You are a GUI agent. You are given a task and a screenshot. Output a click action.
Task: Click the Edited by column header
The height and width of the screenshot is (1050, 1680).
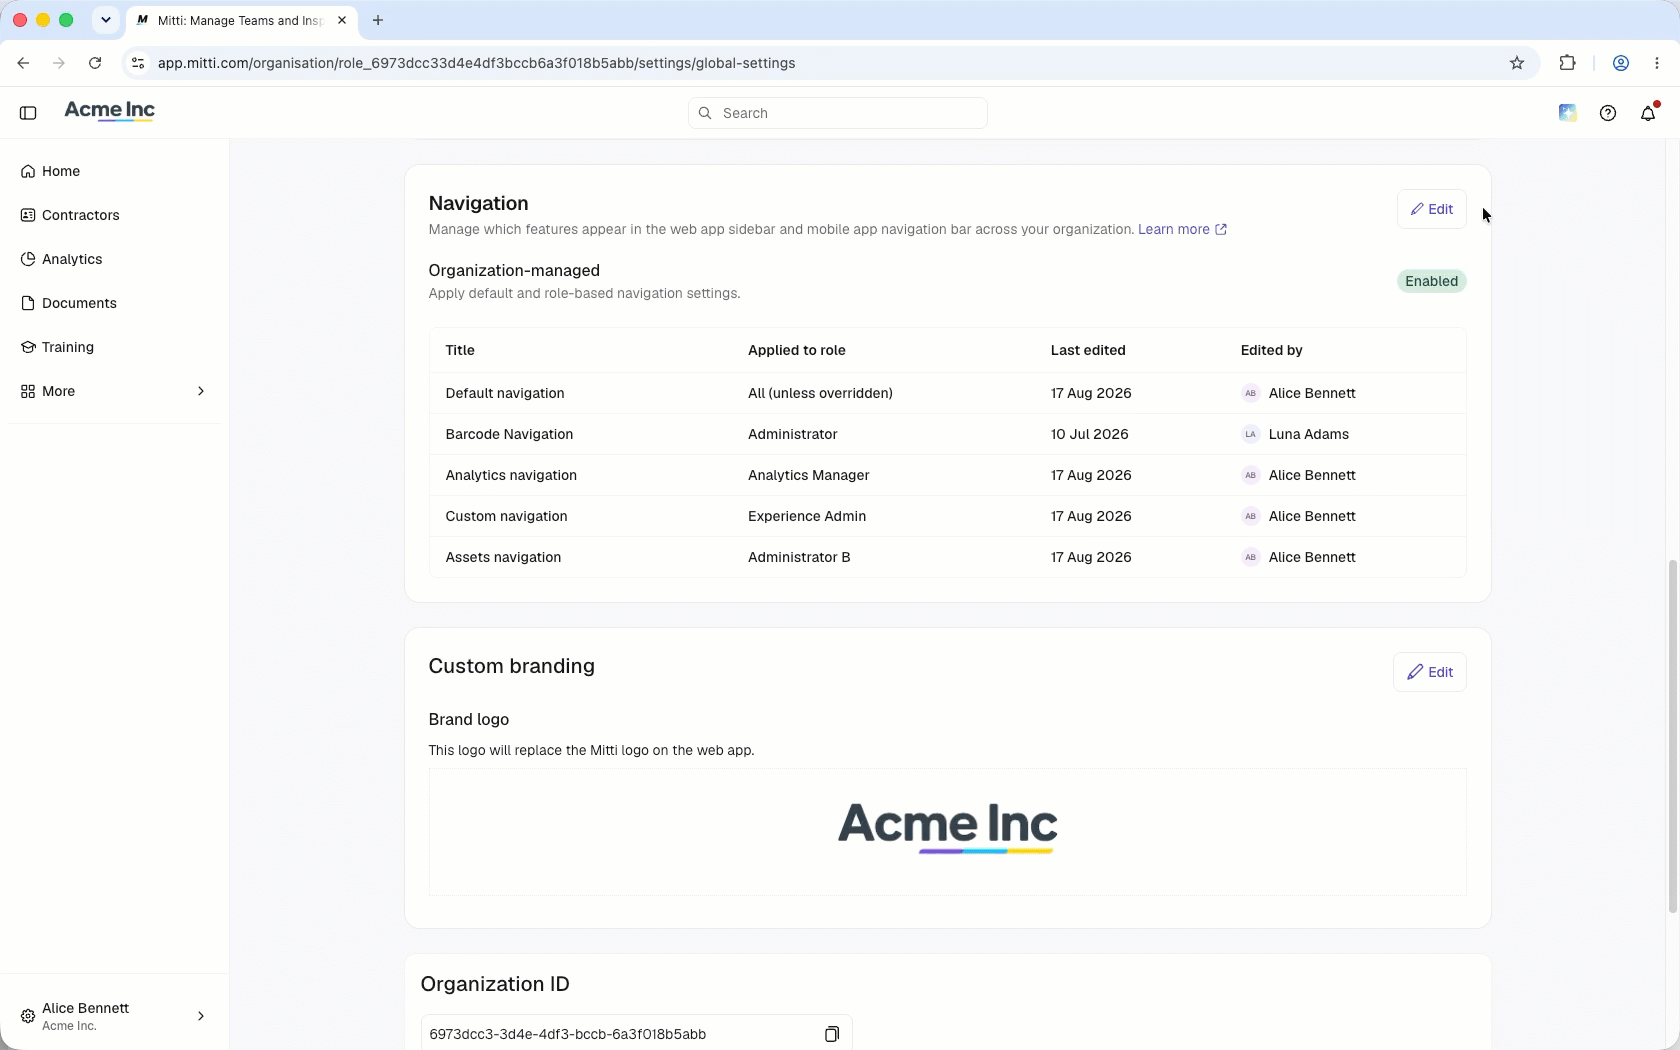pos(1272,350)
